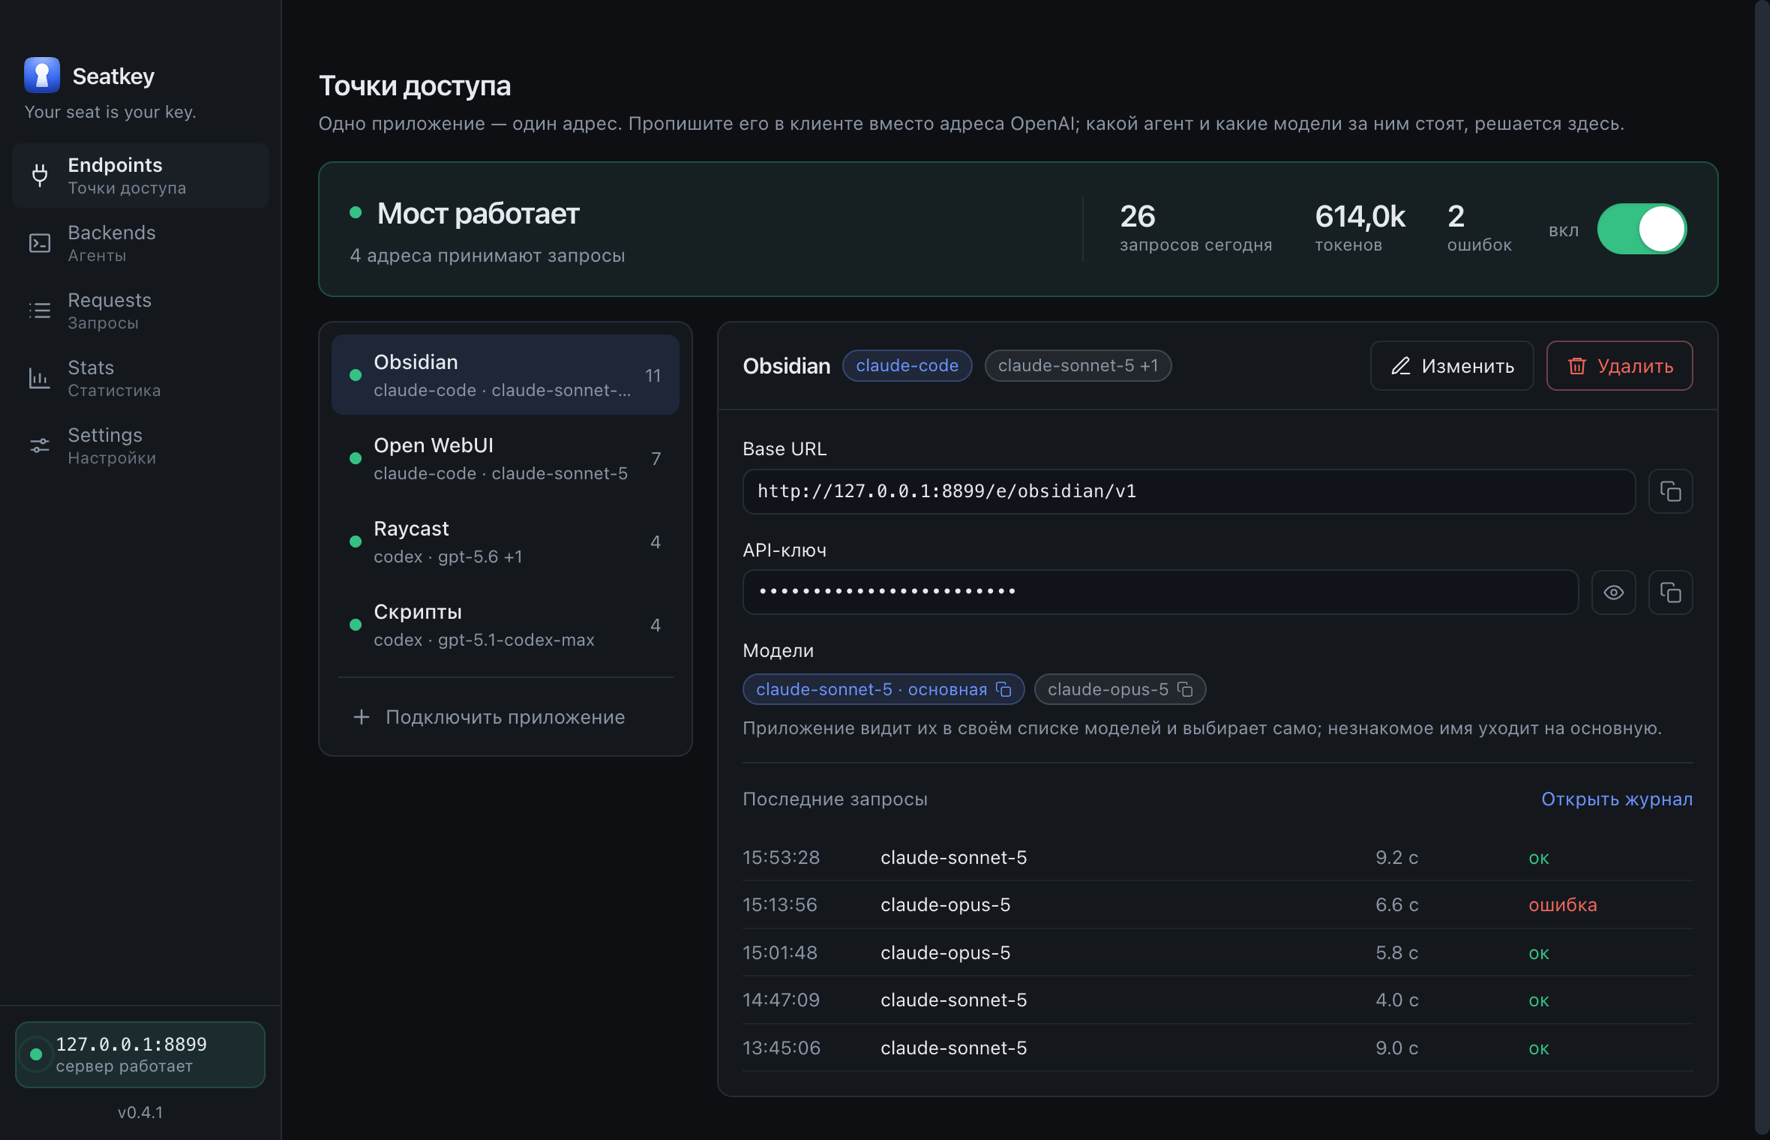The width and height of the screenshot is (1770, 1140).
Task: Open the journal via Открыть журнал
Action: (x=1616, y=799)
